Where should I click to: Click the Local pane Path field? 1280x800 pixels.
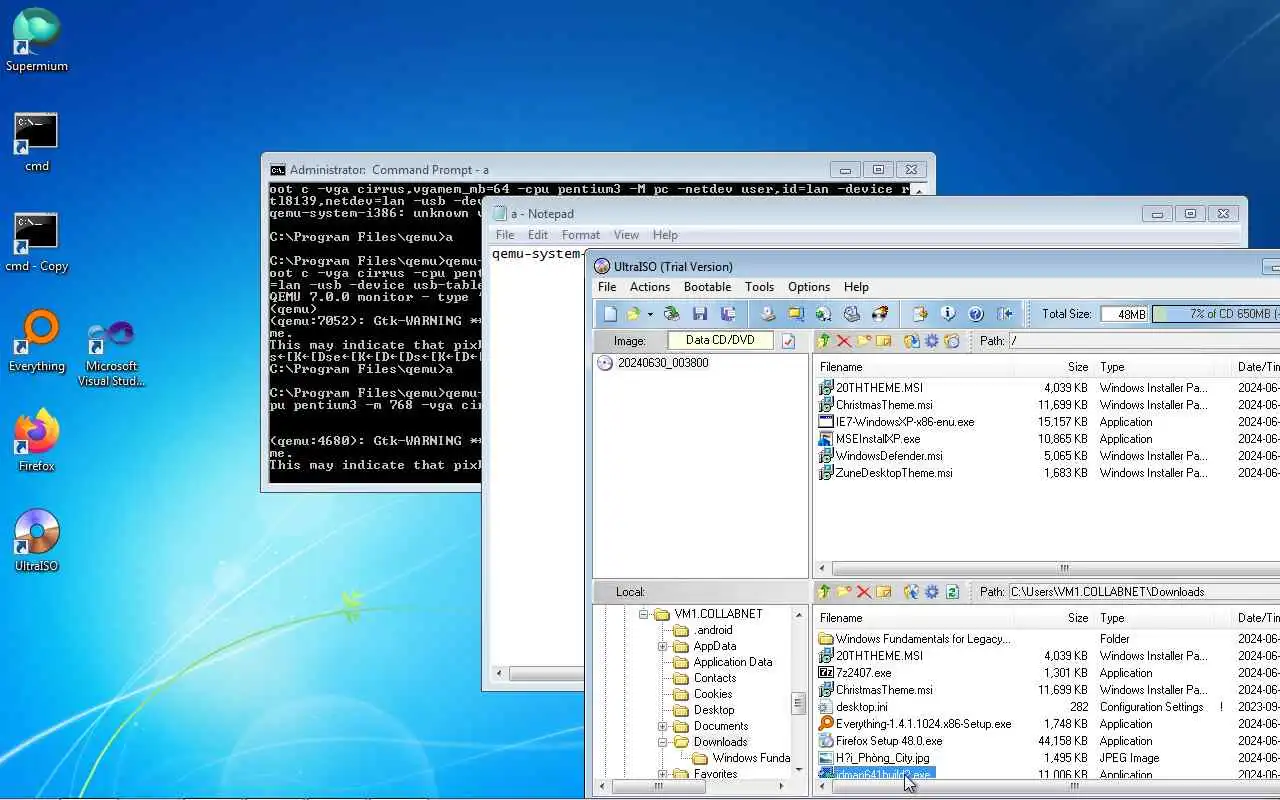click(x=1144, y=592)
